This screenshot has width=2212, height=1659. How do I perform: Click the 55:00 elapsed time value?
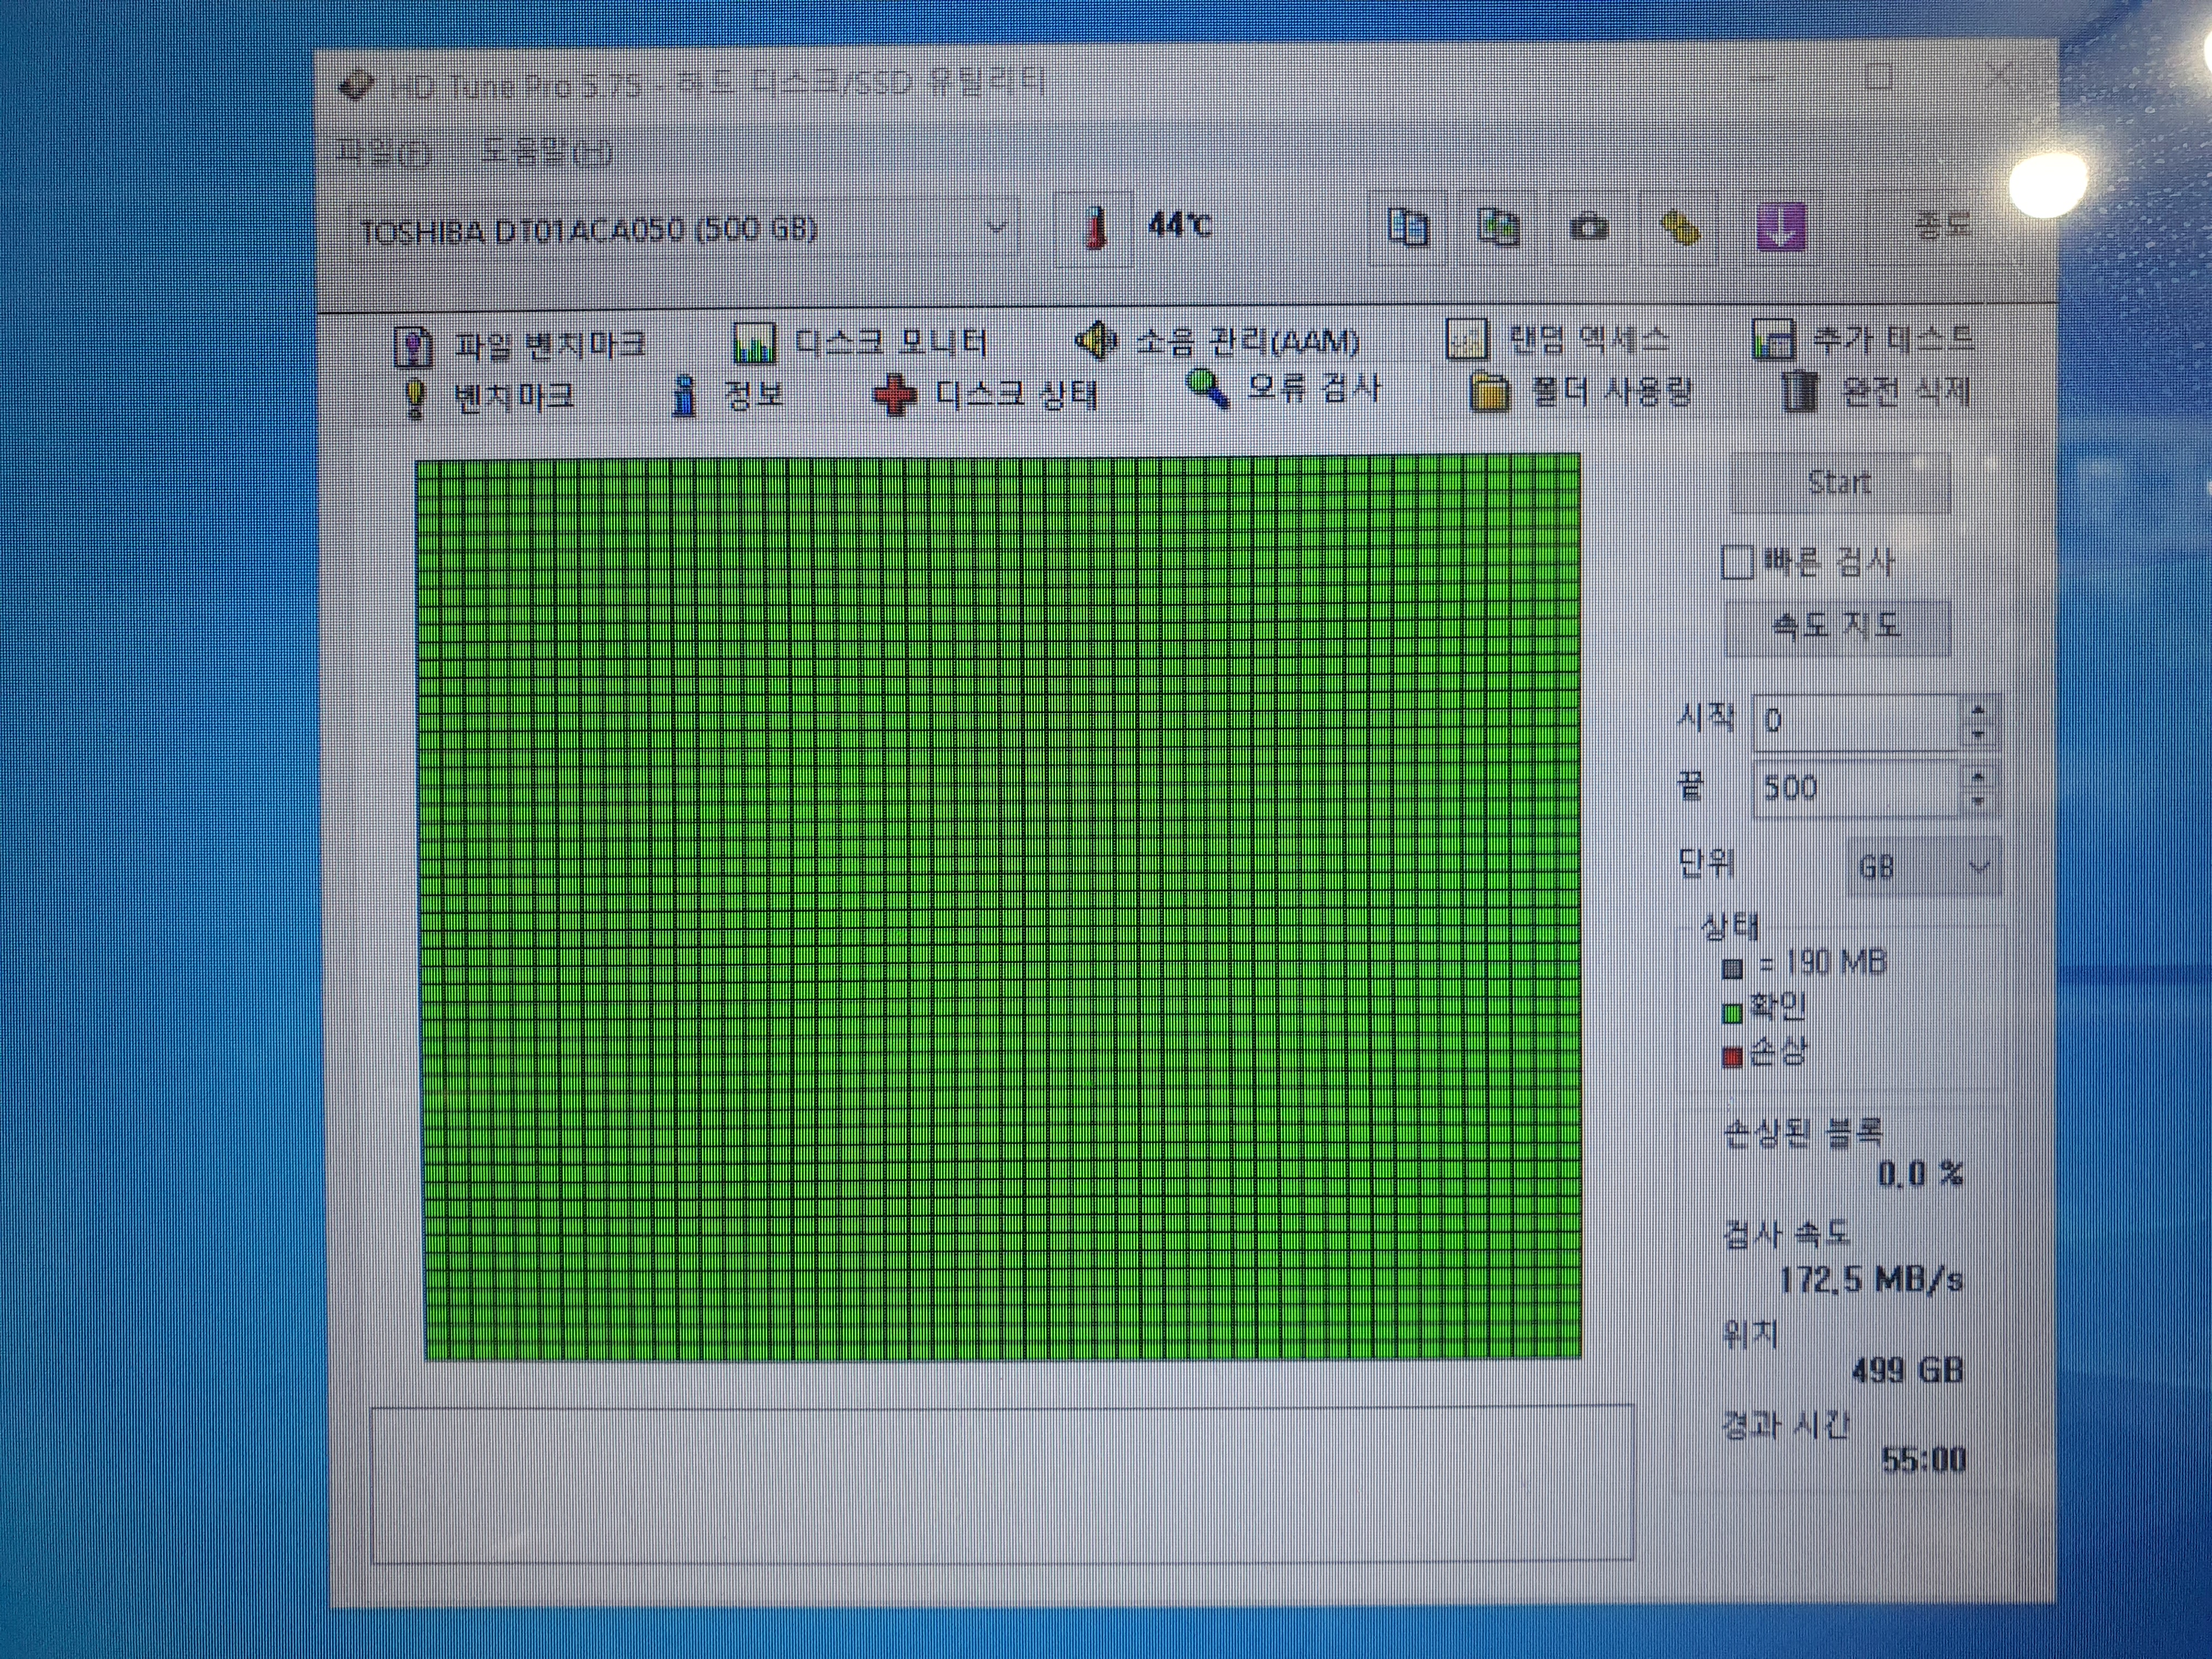(1923, 1459)
